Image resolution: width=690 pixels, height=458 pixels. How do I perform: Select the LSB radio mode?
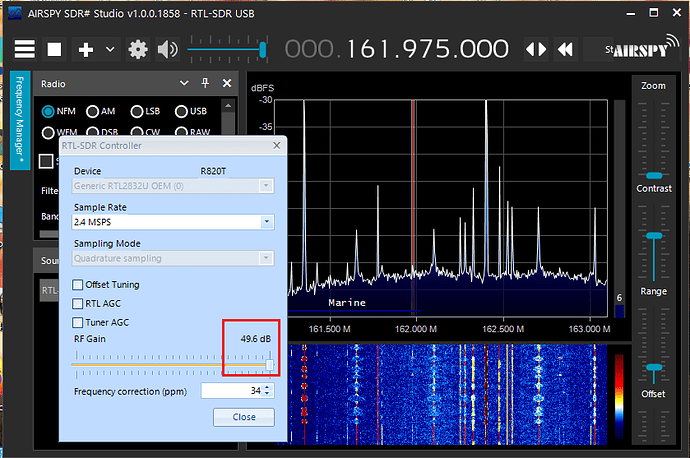pos(137,112)
